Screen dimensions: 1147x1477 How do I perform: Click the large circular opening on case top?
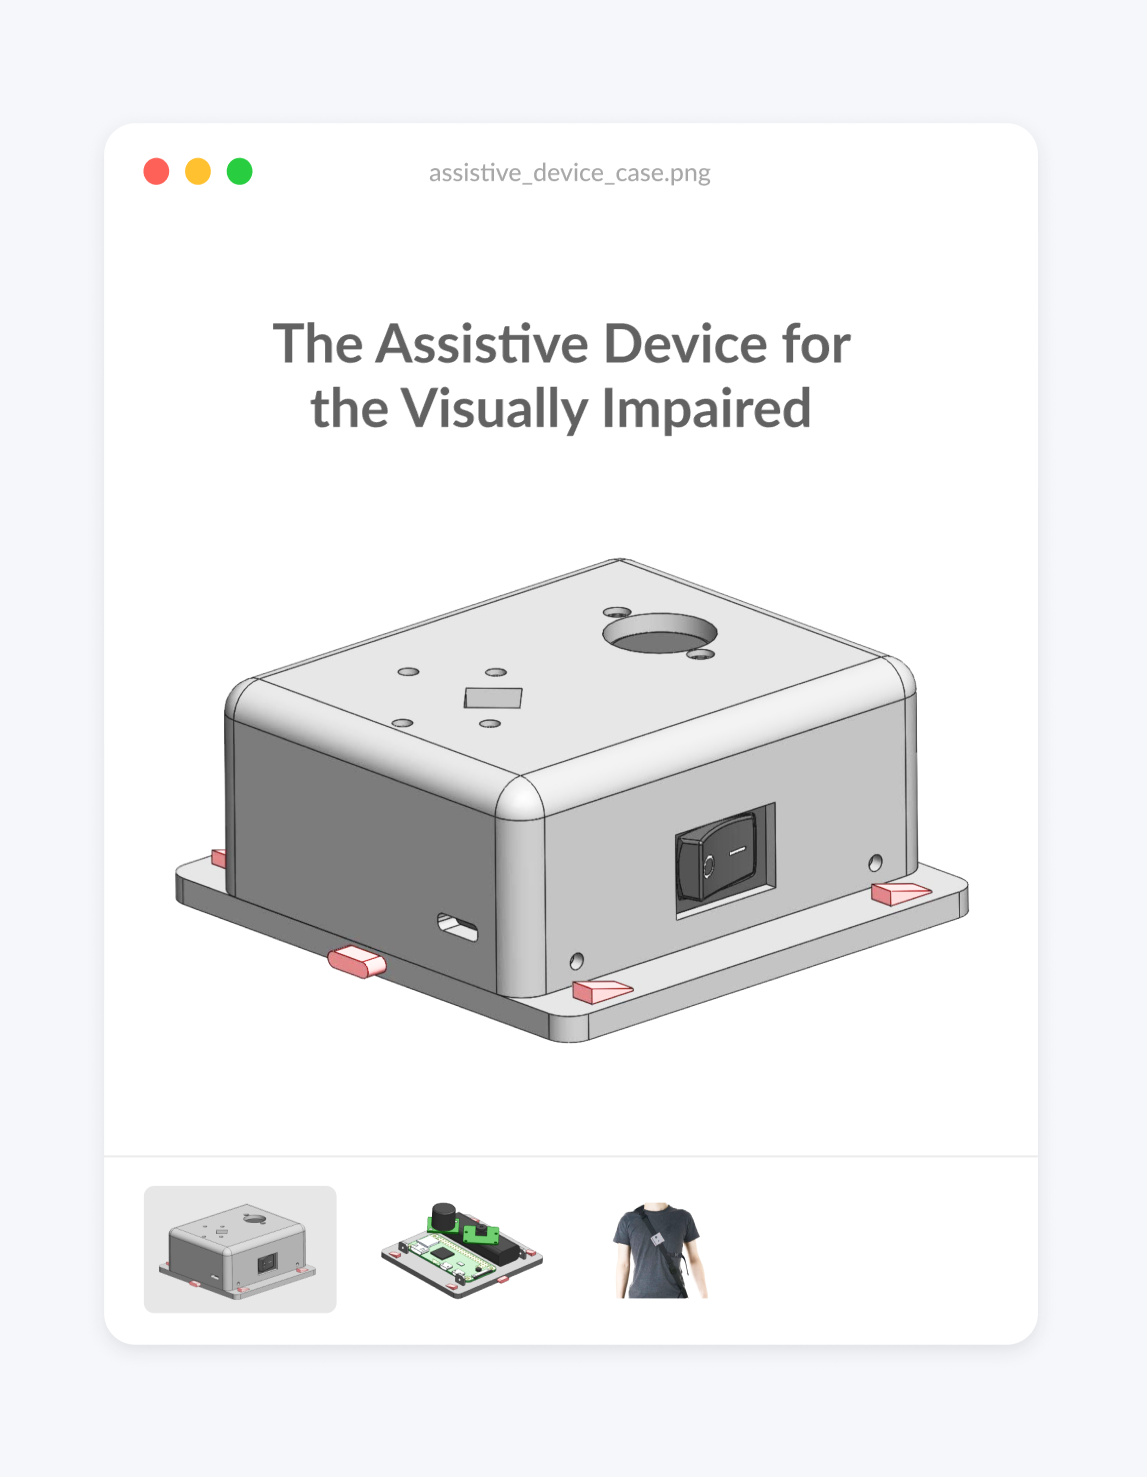click(660, 634)
